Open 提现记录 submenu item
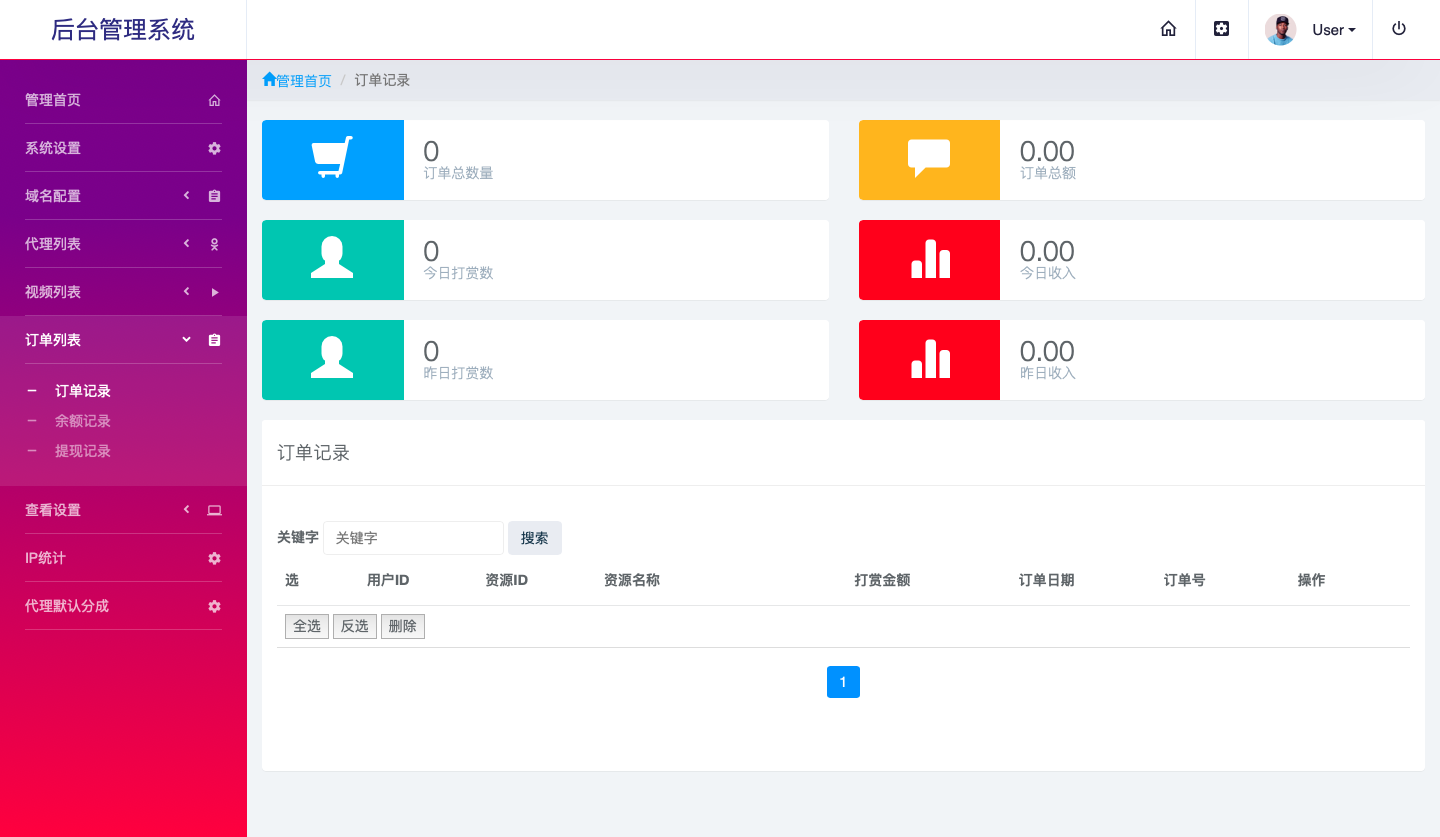The width and height of the screenshot is (1440, 837). [x=83, y=451]
